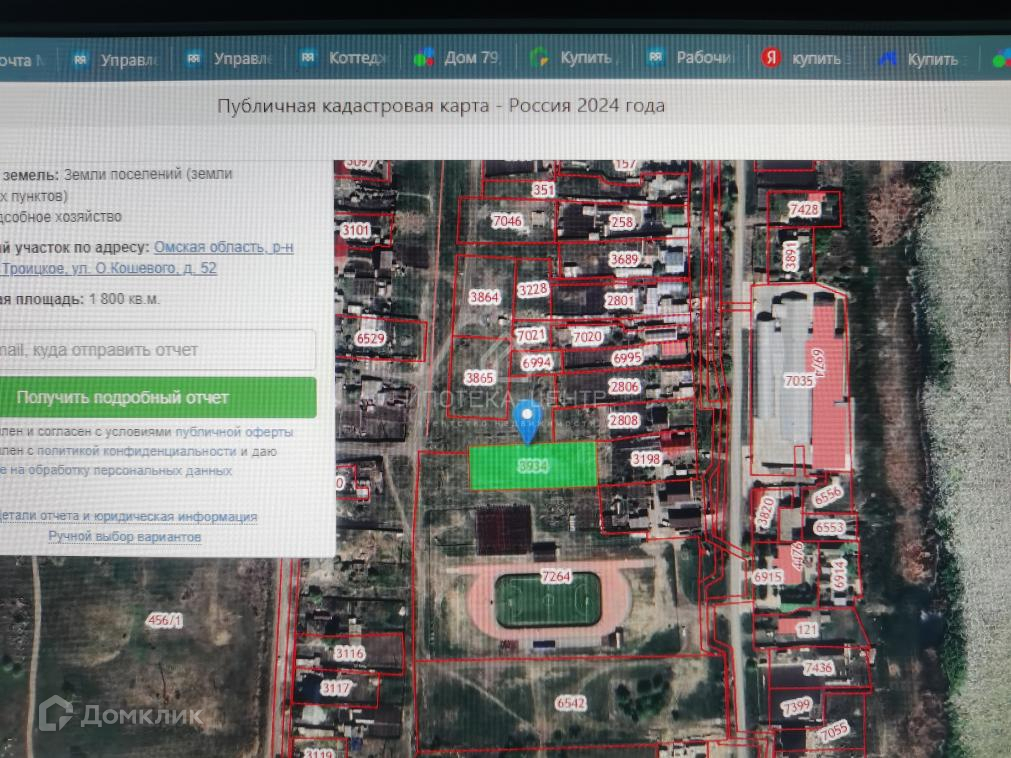Click parcel label 2806
Screen dimensions: 1011x758
[x=624, y=387]
